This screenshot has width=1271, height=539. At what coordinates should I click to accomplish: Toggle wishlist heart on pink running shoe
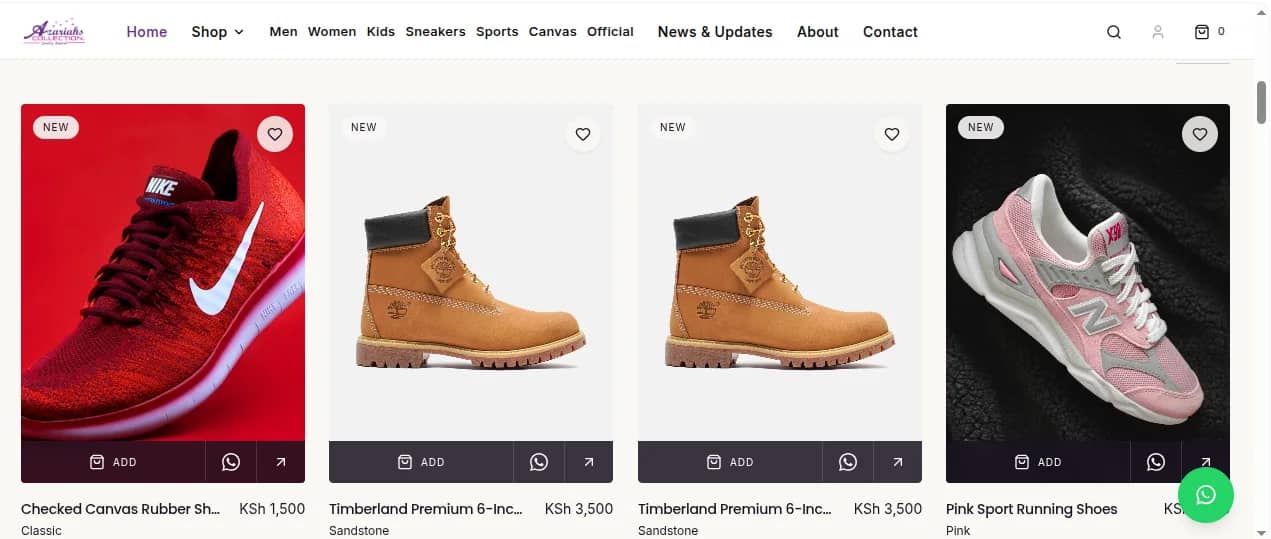click(1200, 134)
